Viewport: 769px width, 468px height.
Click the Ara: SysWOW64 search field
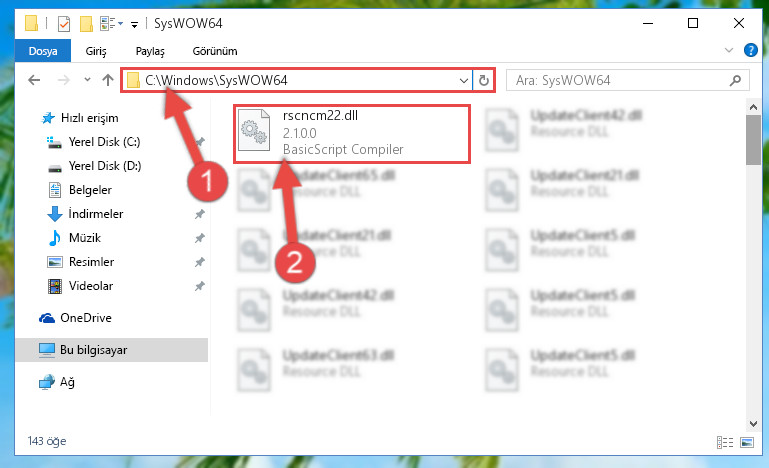coord(619,80)
